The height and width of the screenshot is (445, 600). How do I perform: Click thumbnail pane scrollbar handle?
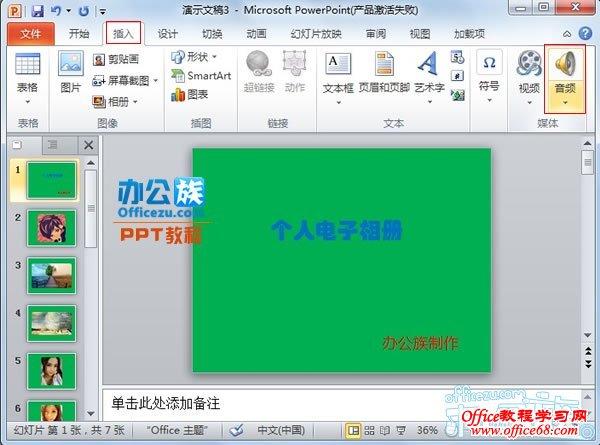[x=91, y=209]
